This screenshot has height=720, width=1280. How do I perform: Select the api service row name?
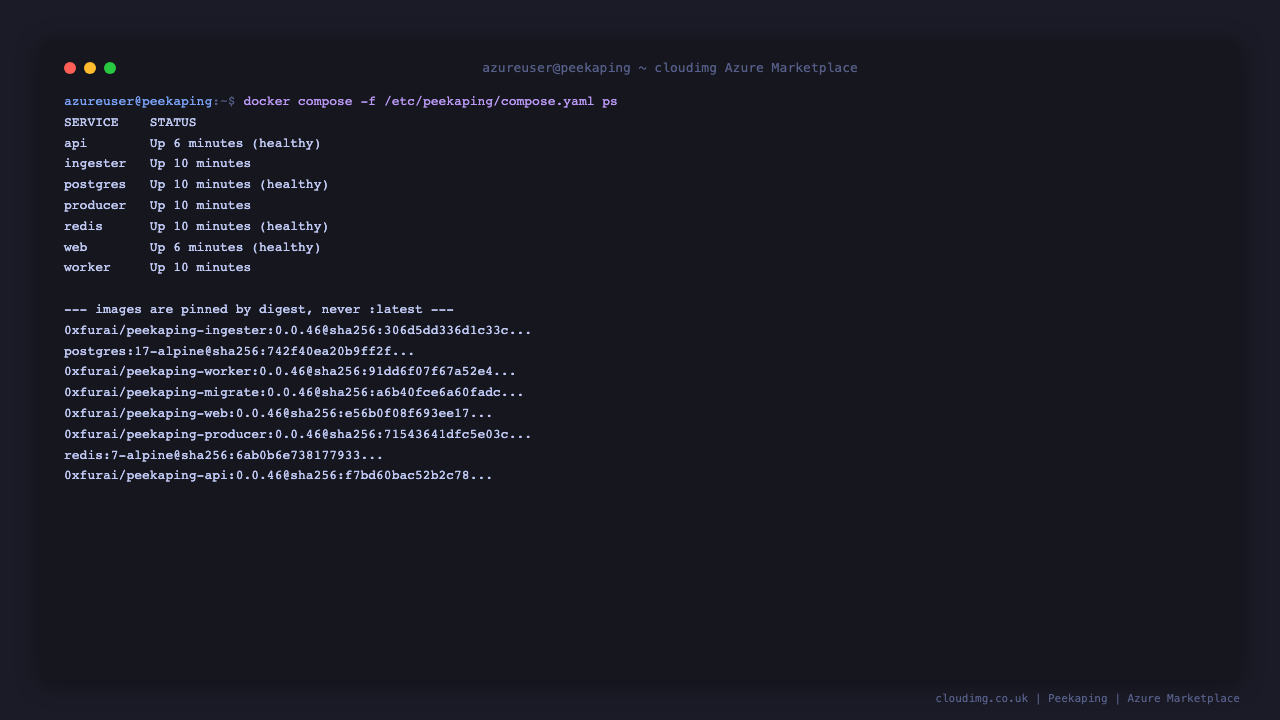(76, 143)
